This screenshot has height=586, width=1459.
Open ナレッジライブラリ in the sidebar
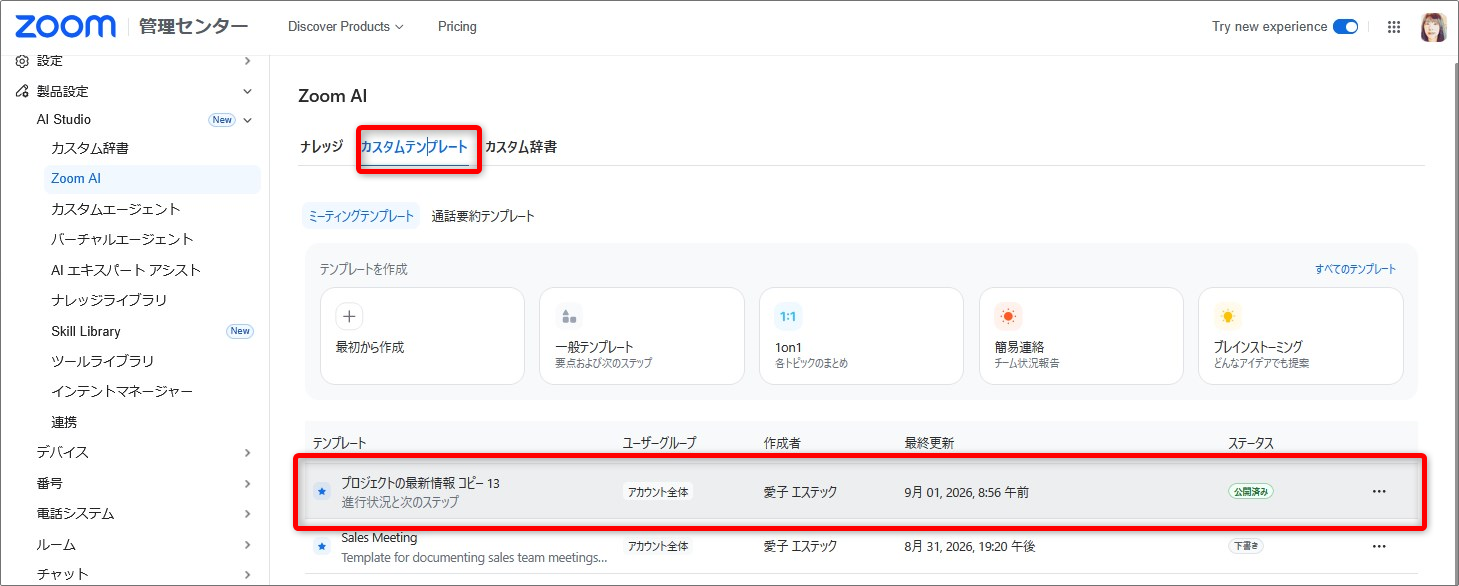click(x=109, y=300)
